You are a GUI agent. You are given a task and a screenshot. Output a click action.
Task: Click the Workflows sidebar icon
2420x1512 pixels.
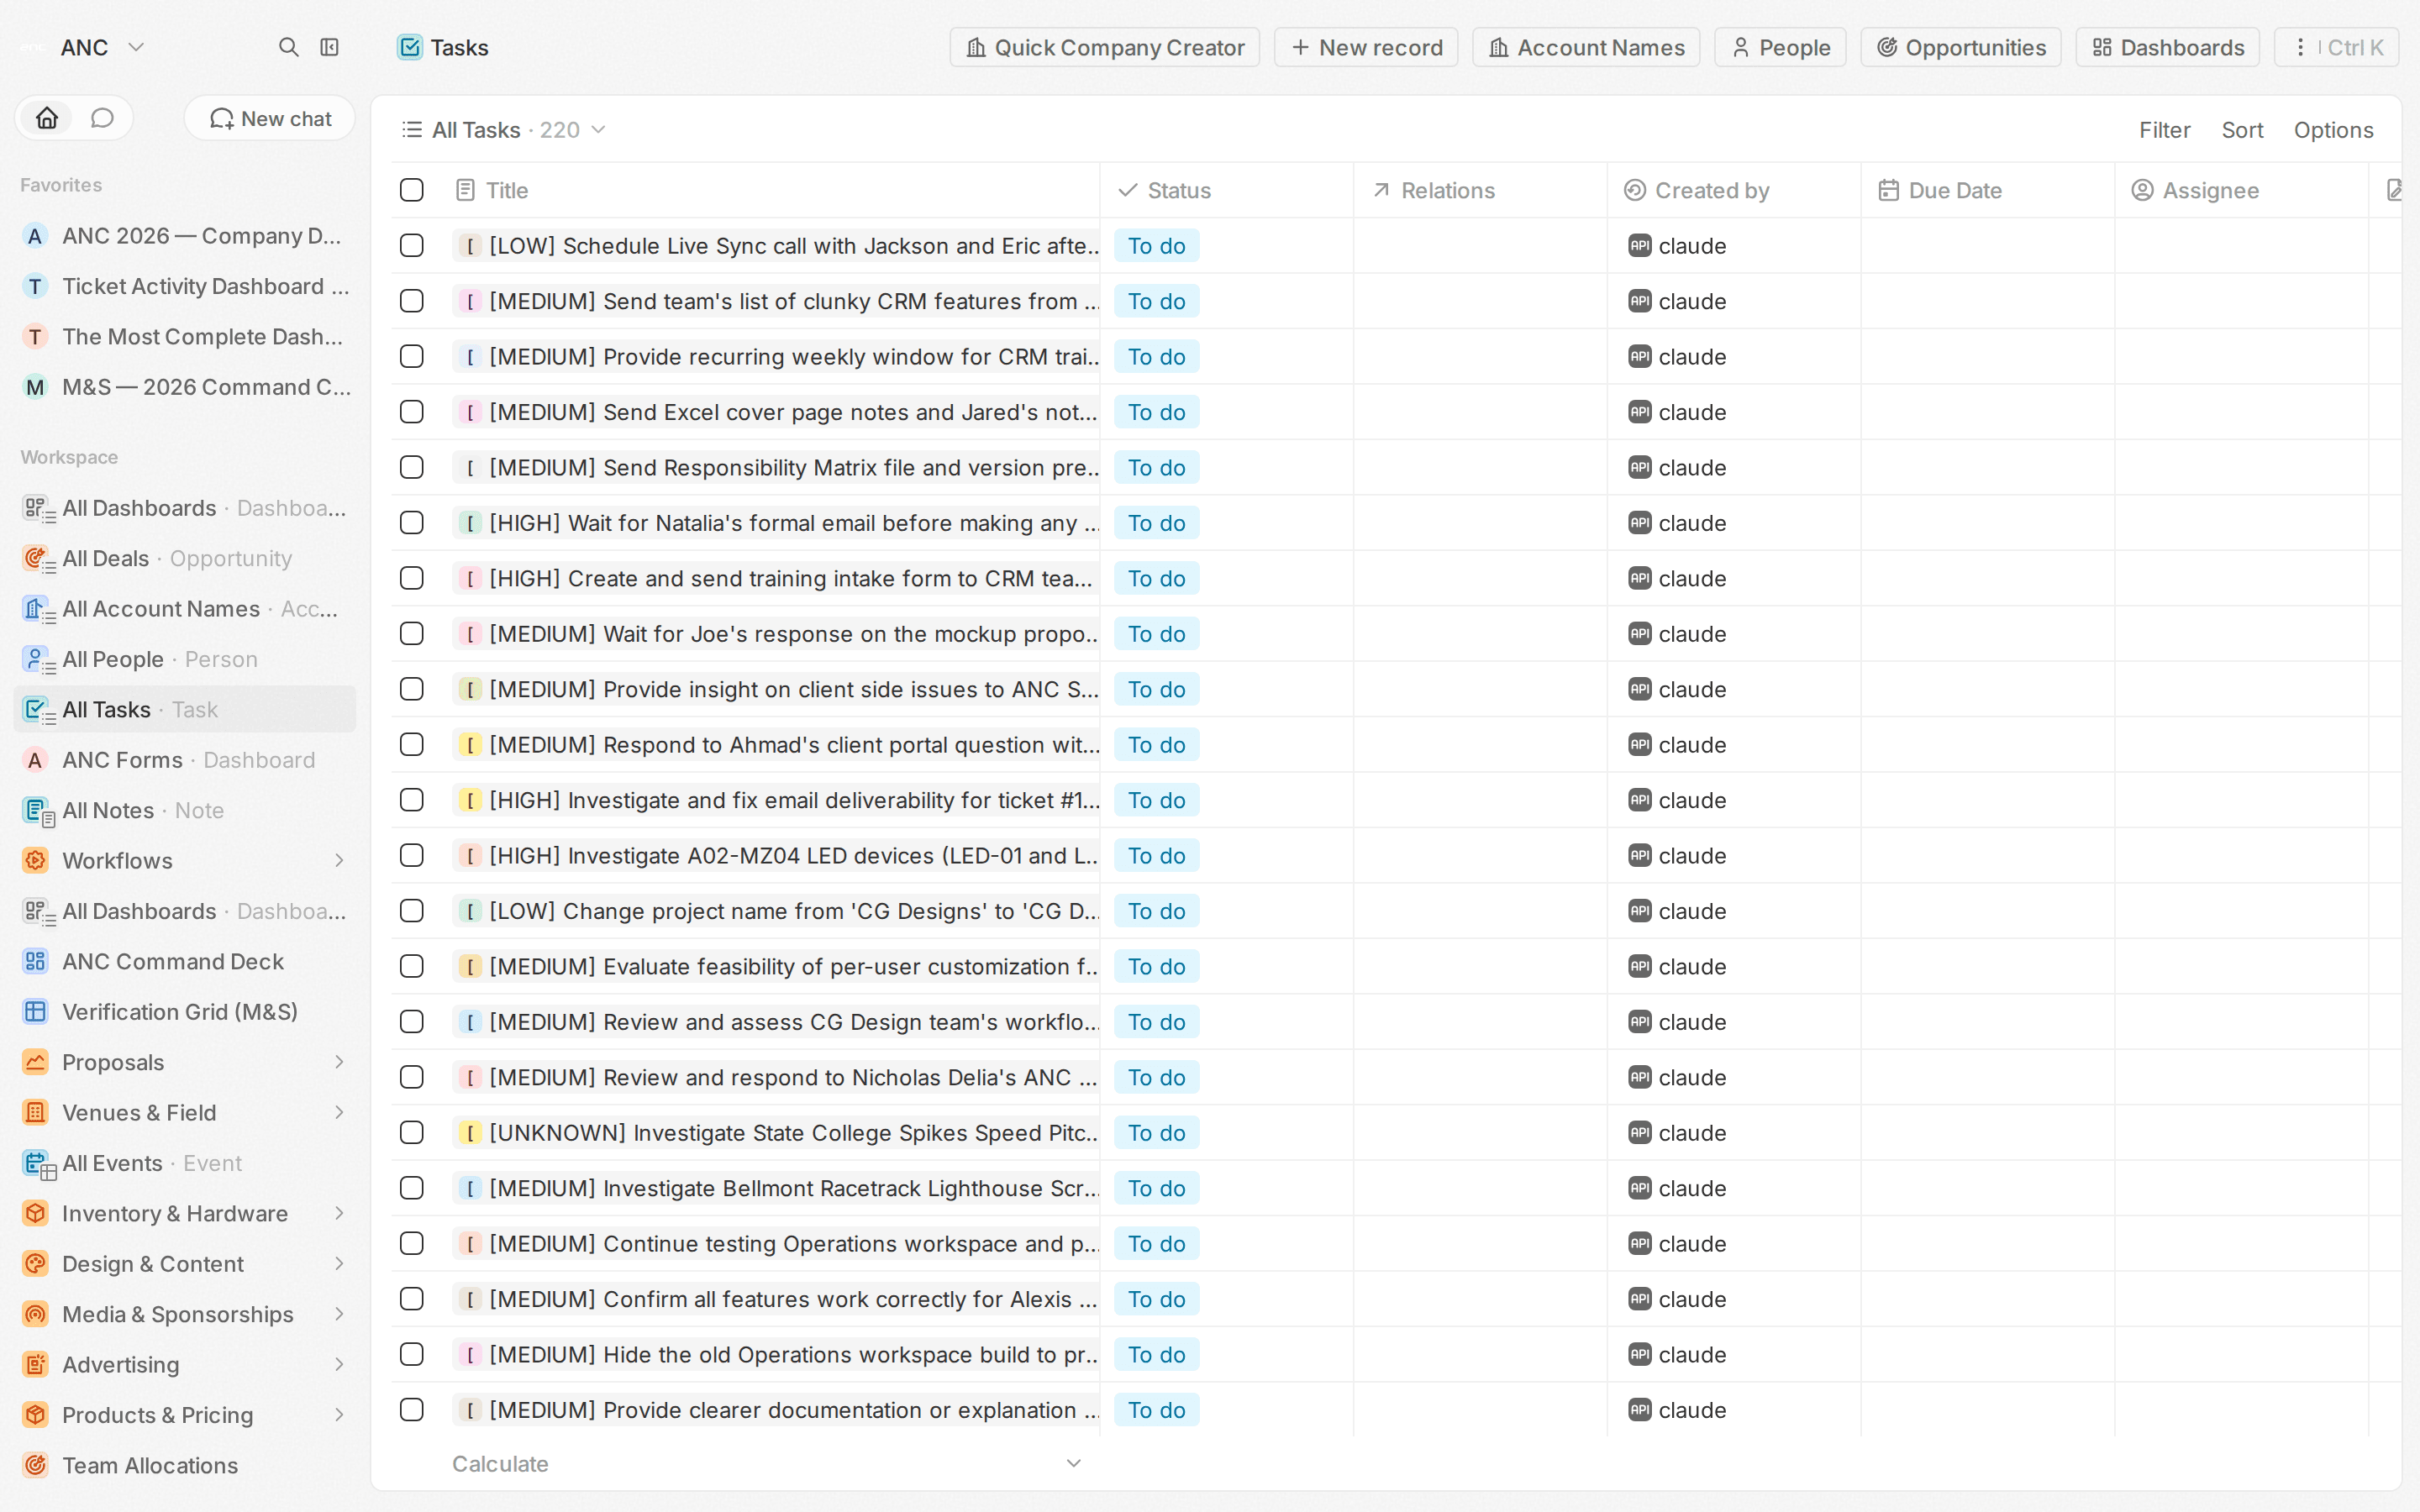35,861
